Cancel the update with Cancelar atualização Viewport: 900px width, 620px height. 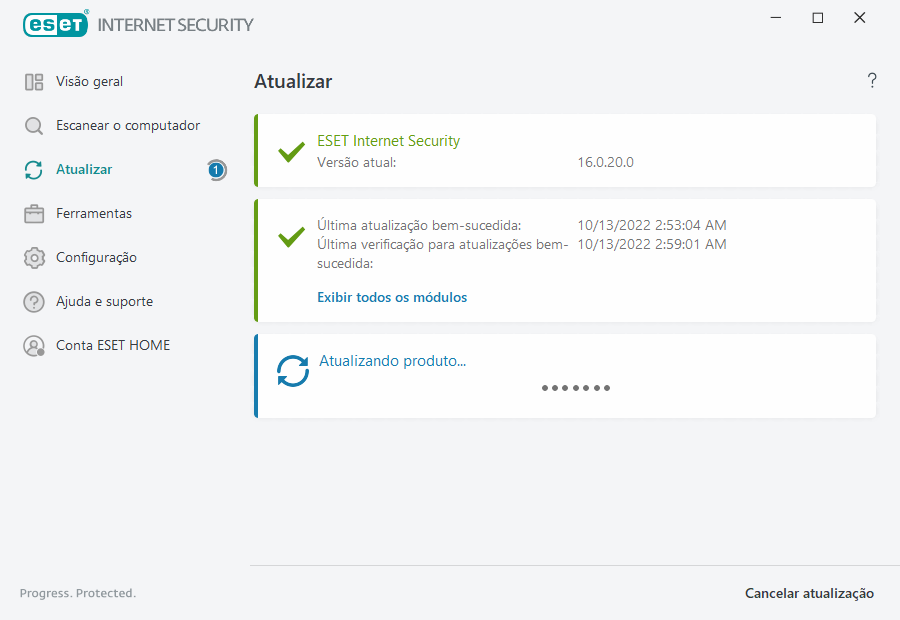(x=809, y=594)
